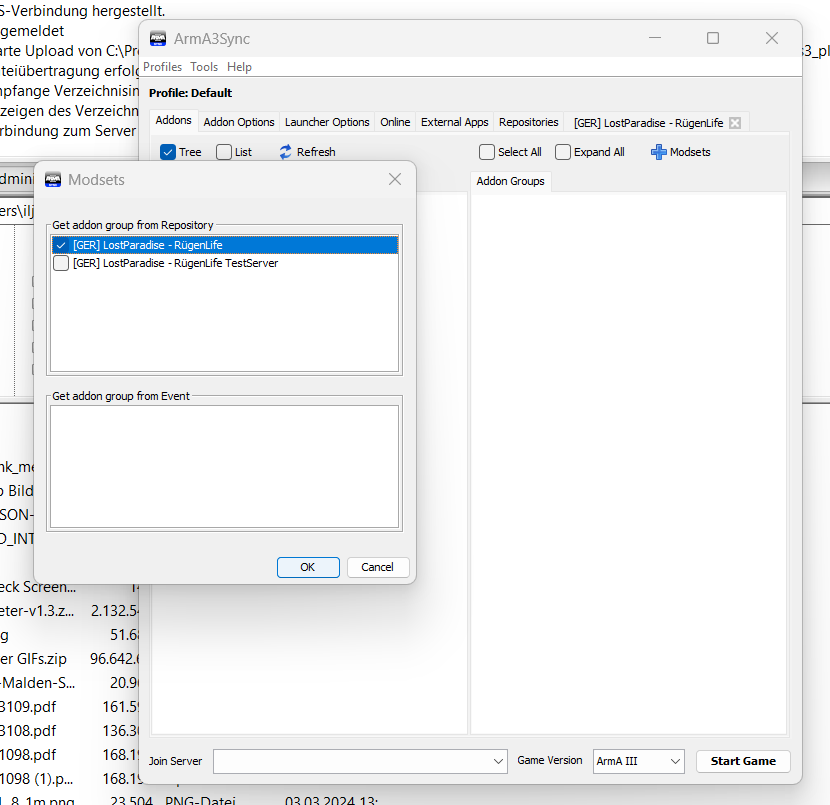Maximize the ArmA3Sync window
The image size is (830, 805).
click(713, 38)
